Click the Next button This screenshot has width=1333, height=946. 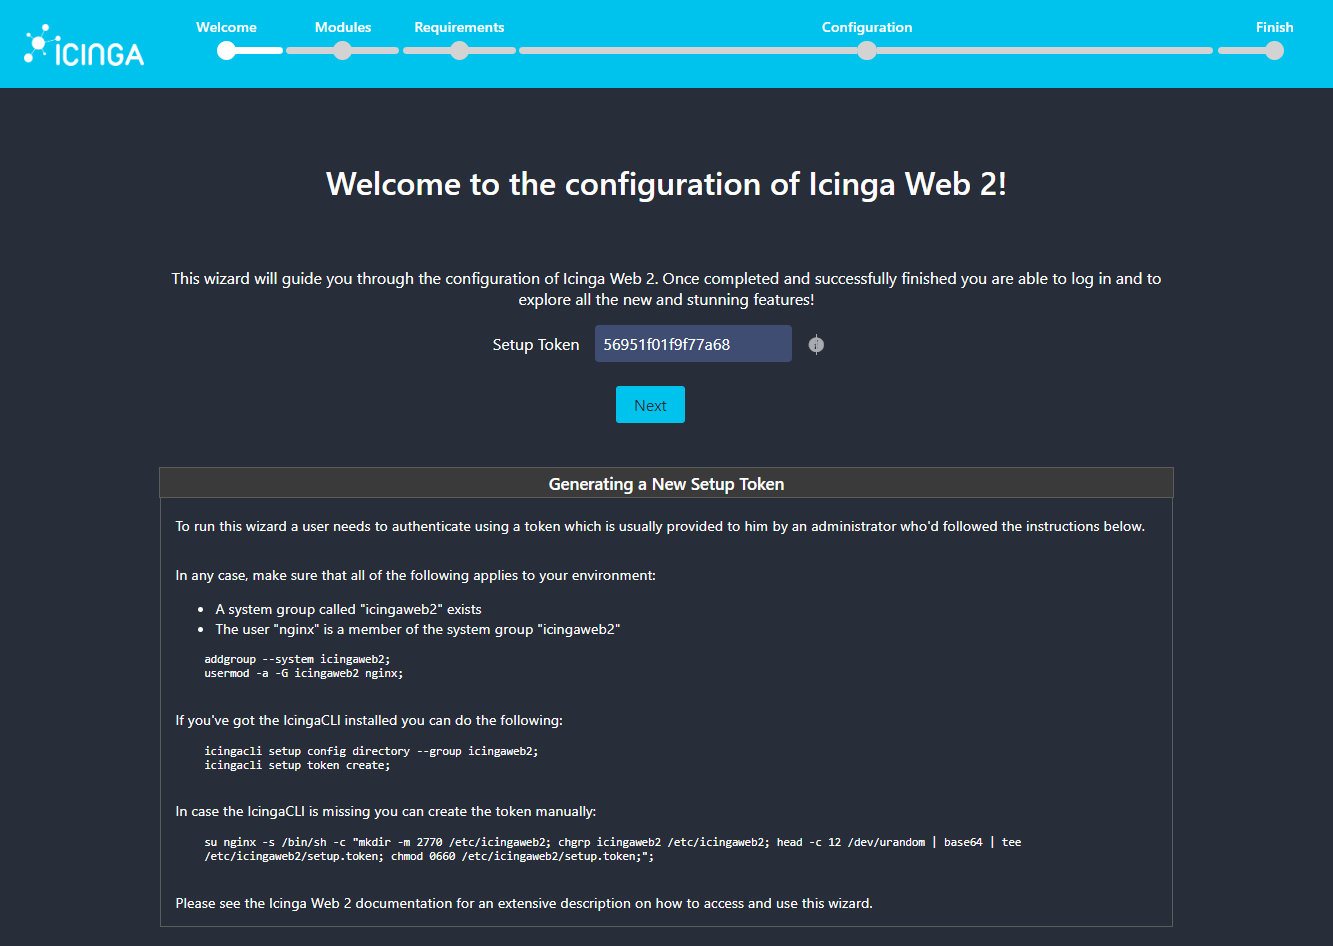650,405
